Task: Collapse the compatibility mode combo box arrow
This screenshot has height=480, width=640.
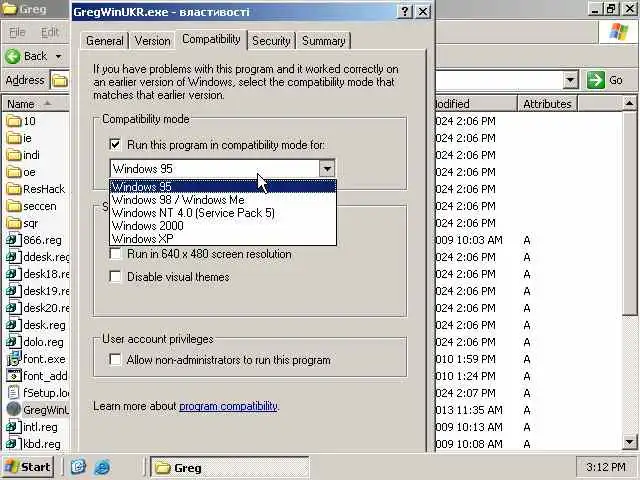Action: [x=327, y=168]
